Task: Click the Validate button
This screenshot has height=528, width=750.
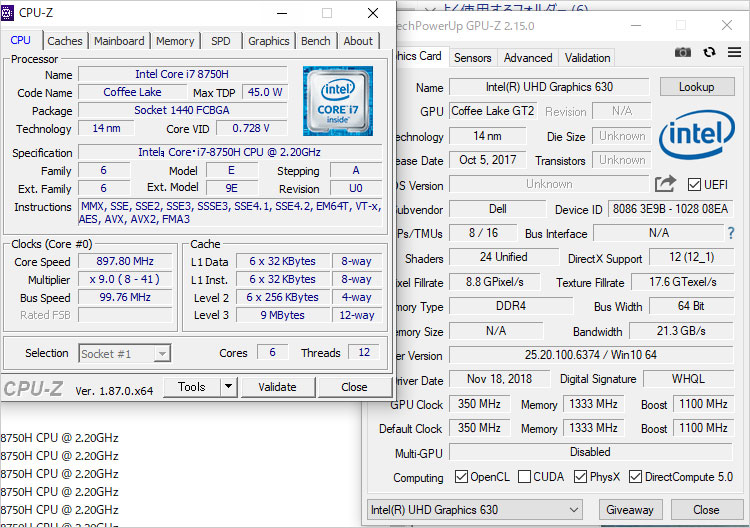Action: (x=277, y=386)
